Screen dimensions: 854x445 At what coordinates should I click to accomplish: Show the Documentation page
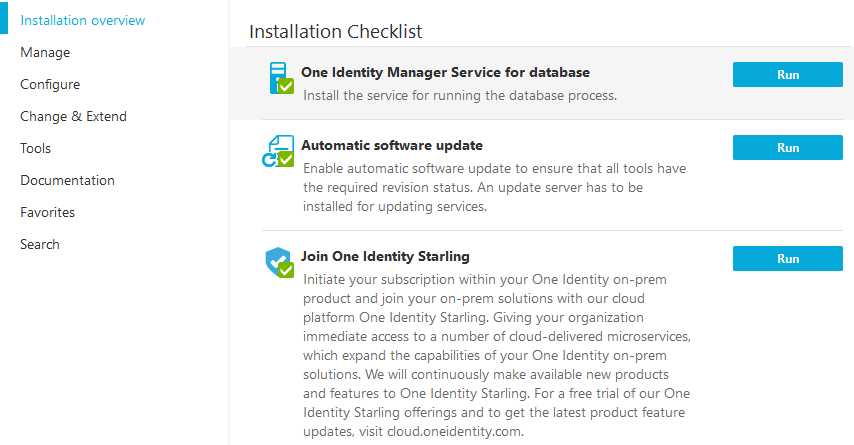tap(67, 180)
